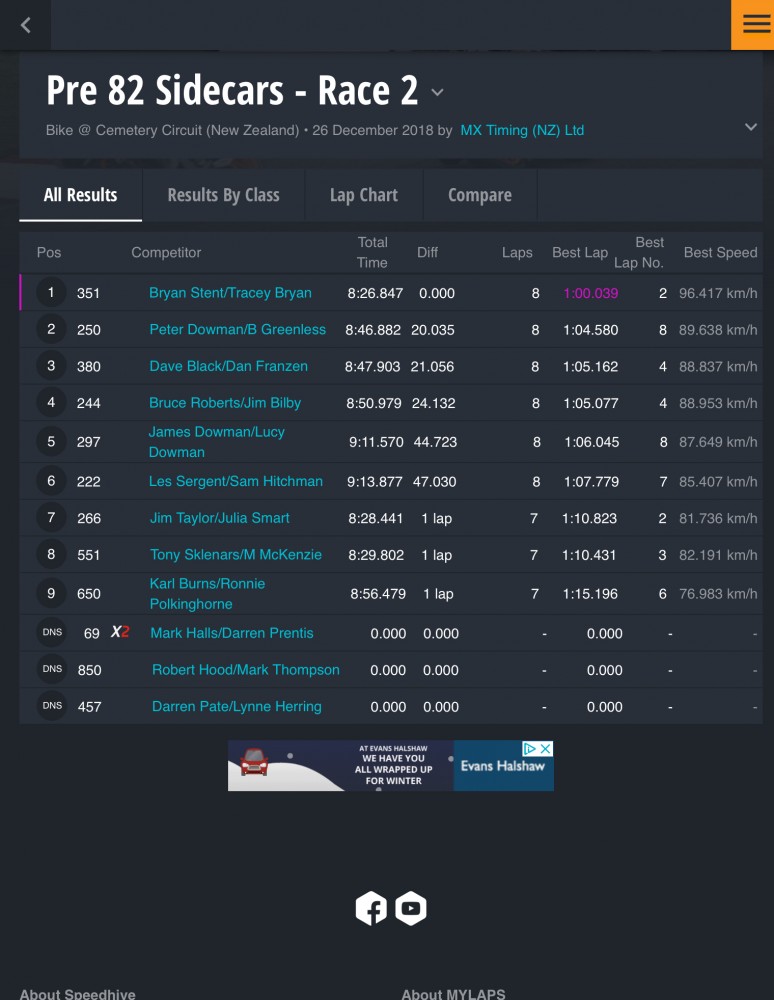Select the Compare tab

tap(479, 195)
